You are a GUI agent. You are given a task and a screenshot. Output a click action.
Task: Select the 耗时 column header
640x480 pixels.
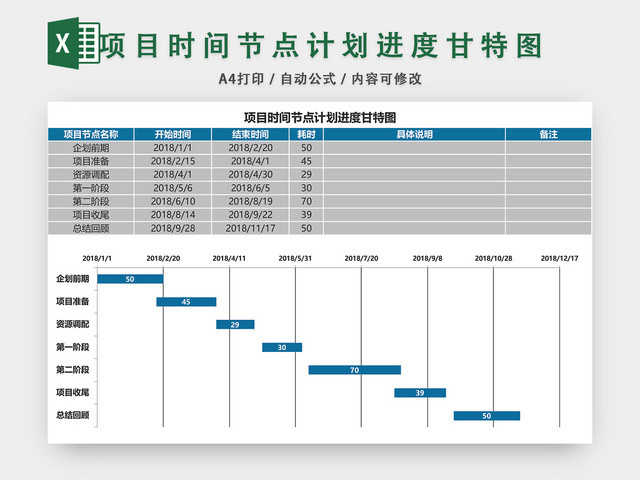(306, 134)
